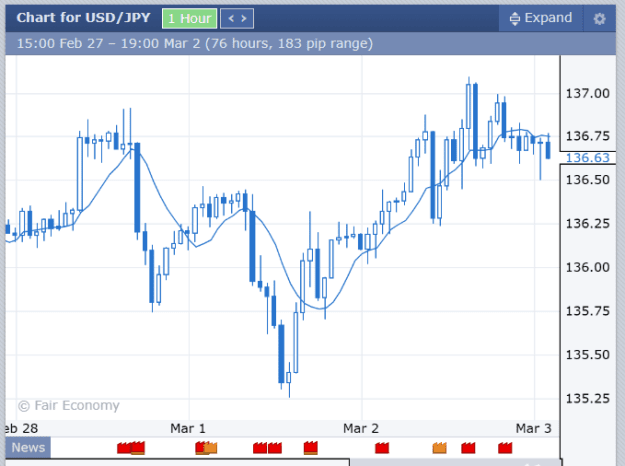Image resolution: width=625 pixels, height=466 pixels.
Task: Click the 136.75 price axis label
Action: click(x=588, y=136)
